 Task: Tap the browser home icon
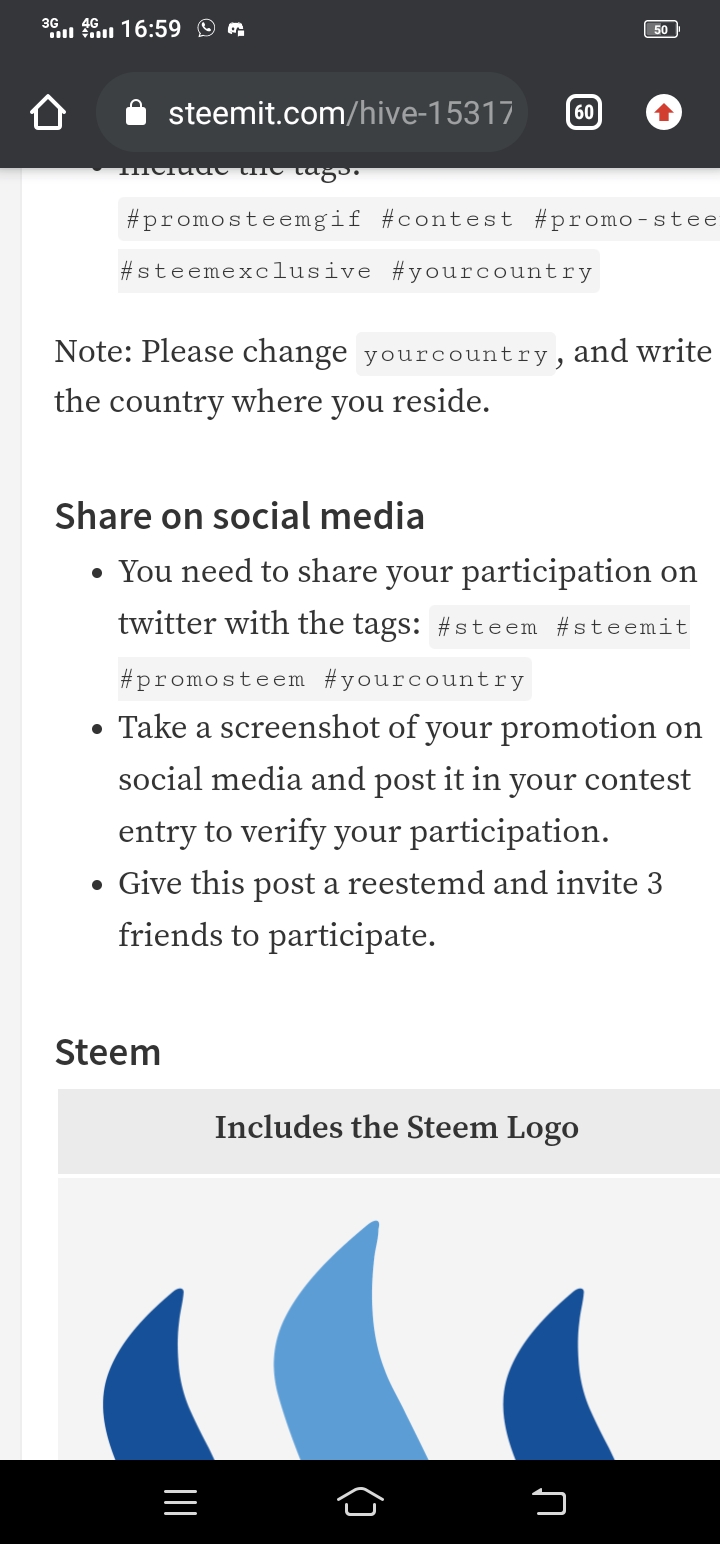point(48,113)
